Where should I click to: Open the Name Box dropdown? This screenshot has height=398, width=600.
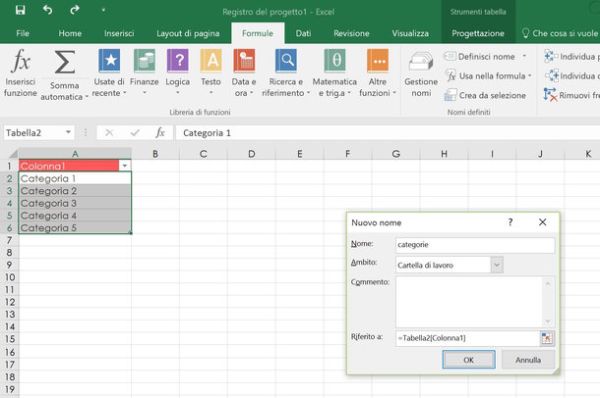(68, 132)
